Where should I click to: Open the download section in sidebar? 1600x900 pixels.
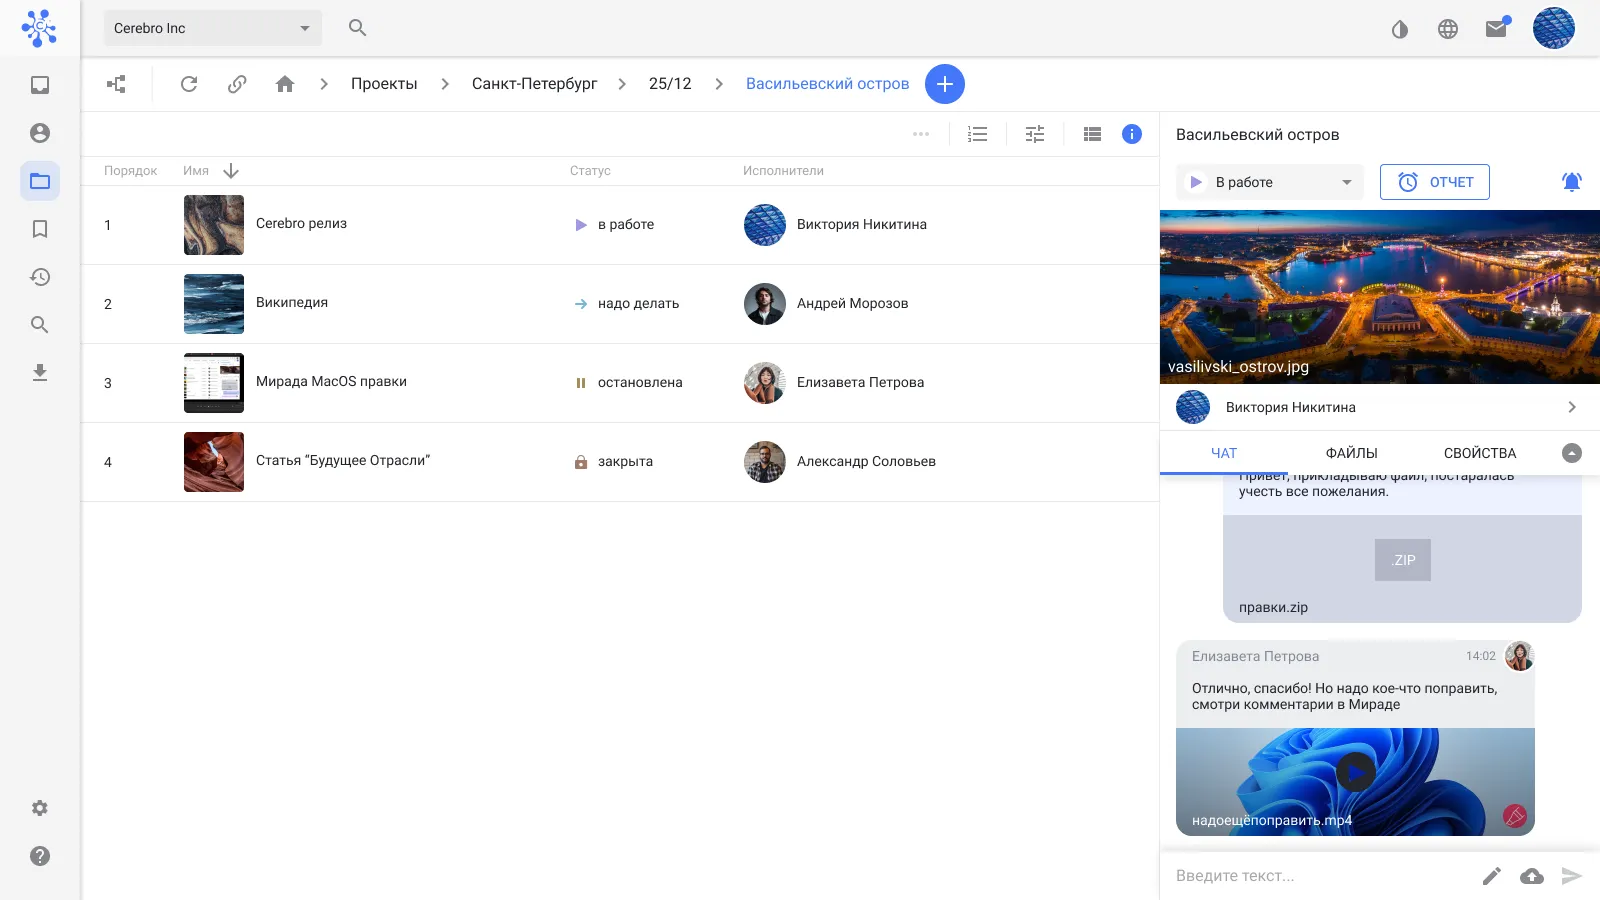coord(40,372)
